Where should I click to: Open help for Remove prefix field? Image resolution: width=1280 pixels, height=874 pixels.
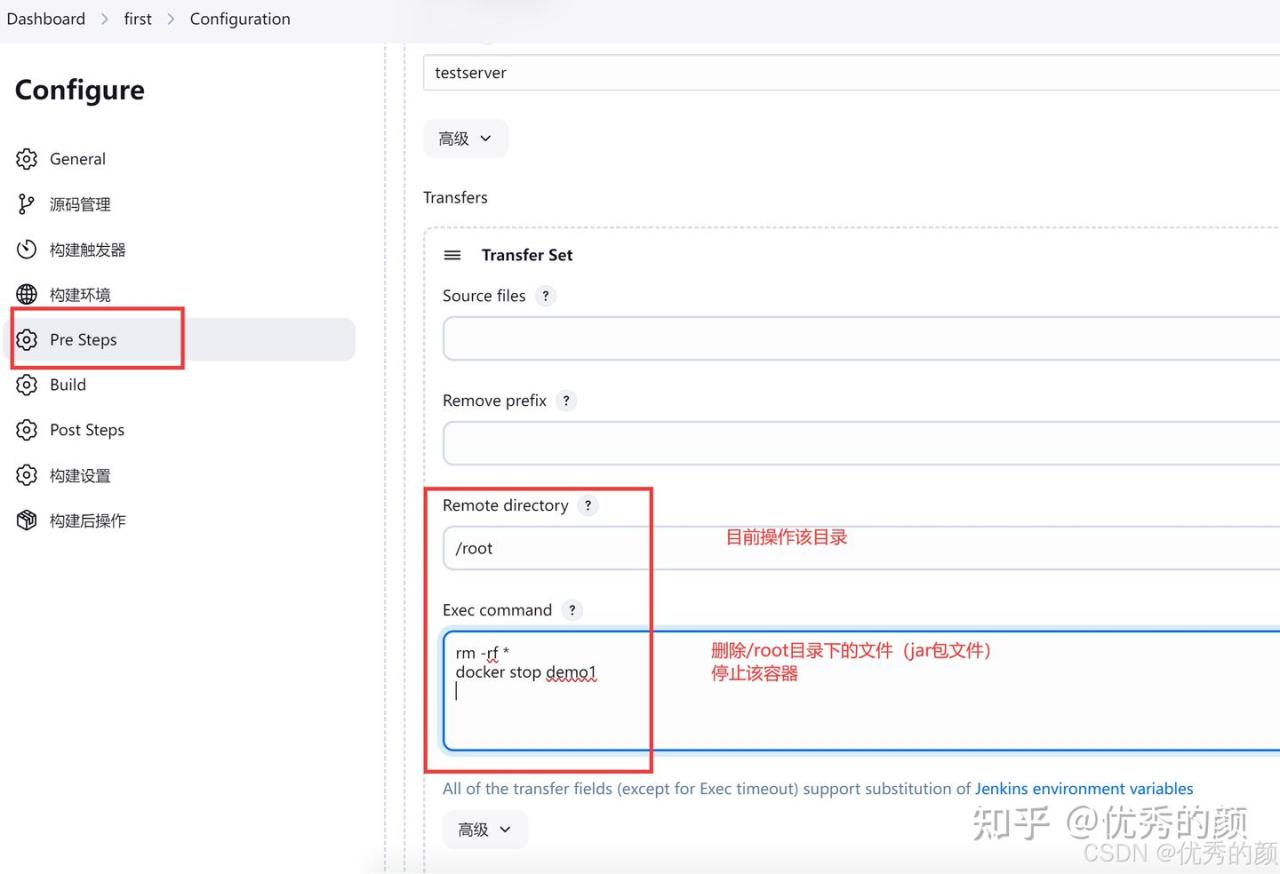[566, 401]
